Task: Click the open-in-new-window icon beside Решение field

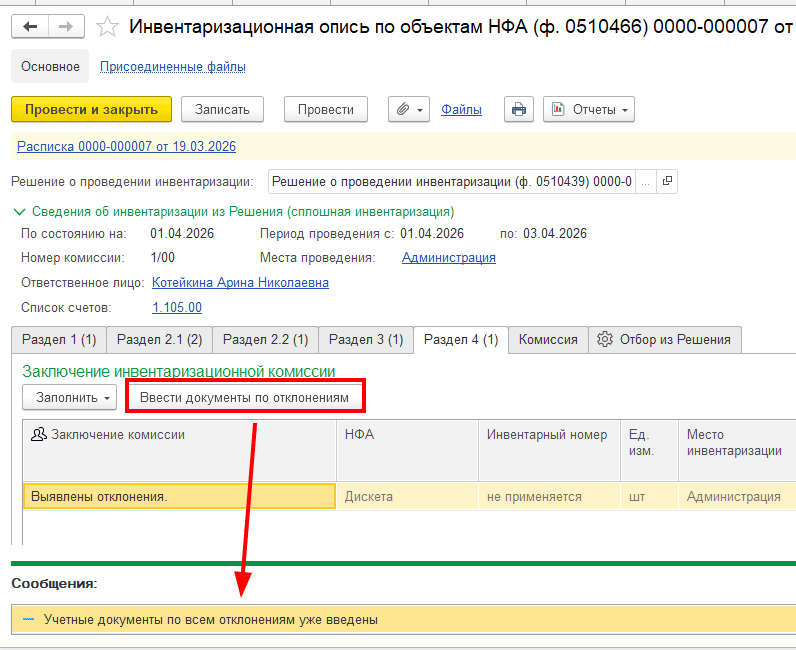Action: click(667, 181)
